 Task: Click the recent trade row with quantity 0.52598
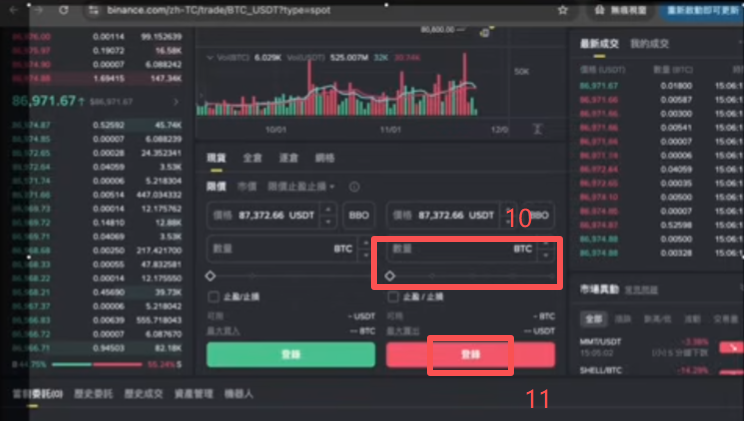[x=661, y=225]
